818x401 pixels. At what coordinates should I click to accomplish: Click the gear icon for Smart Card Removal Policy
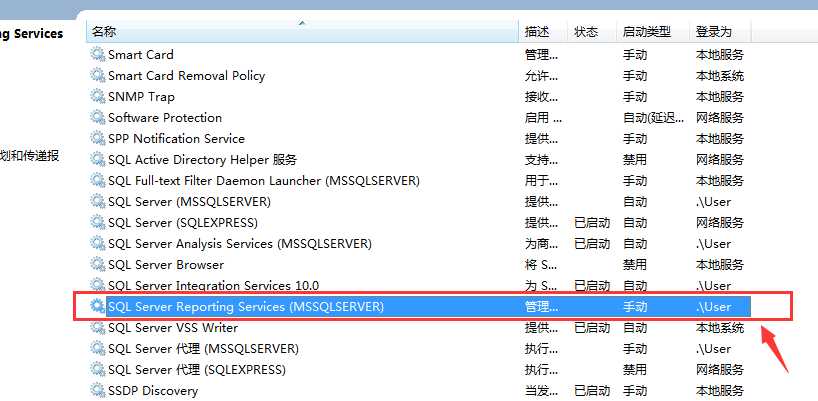(98, 76)
